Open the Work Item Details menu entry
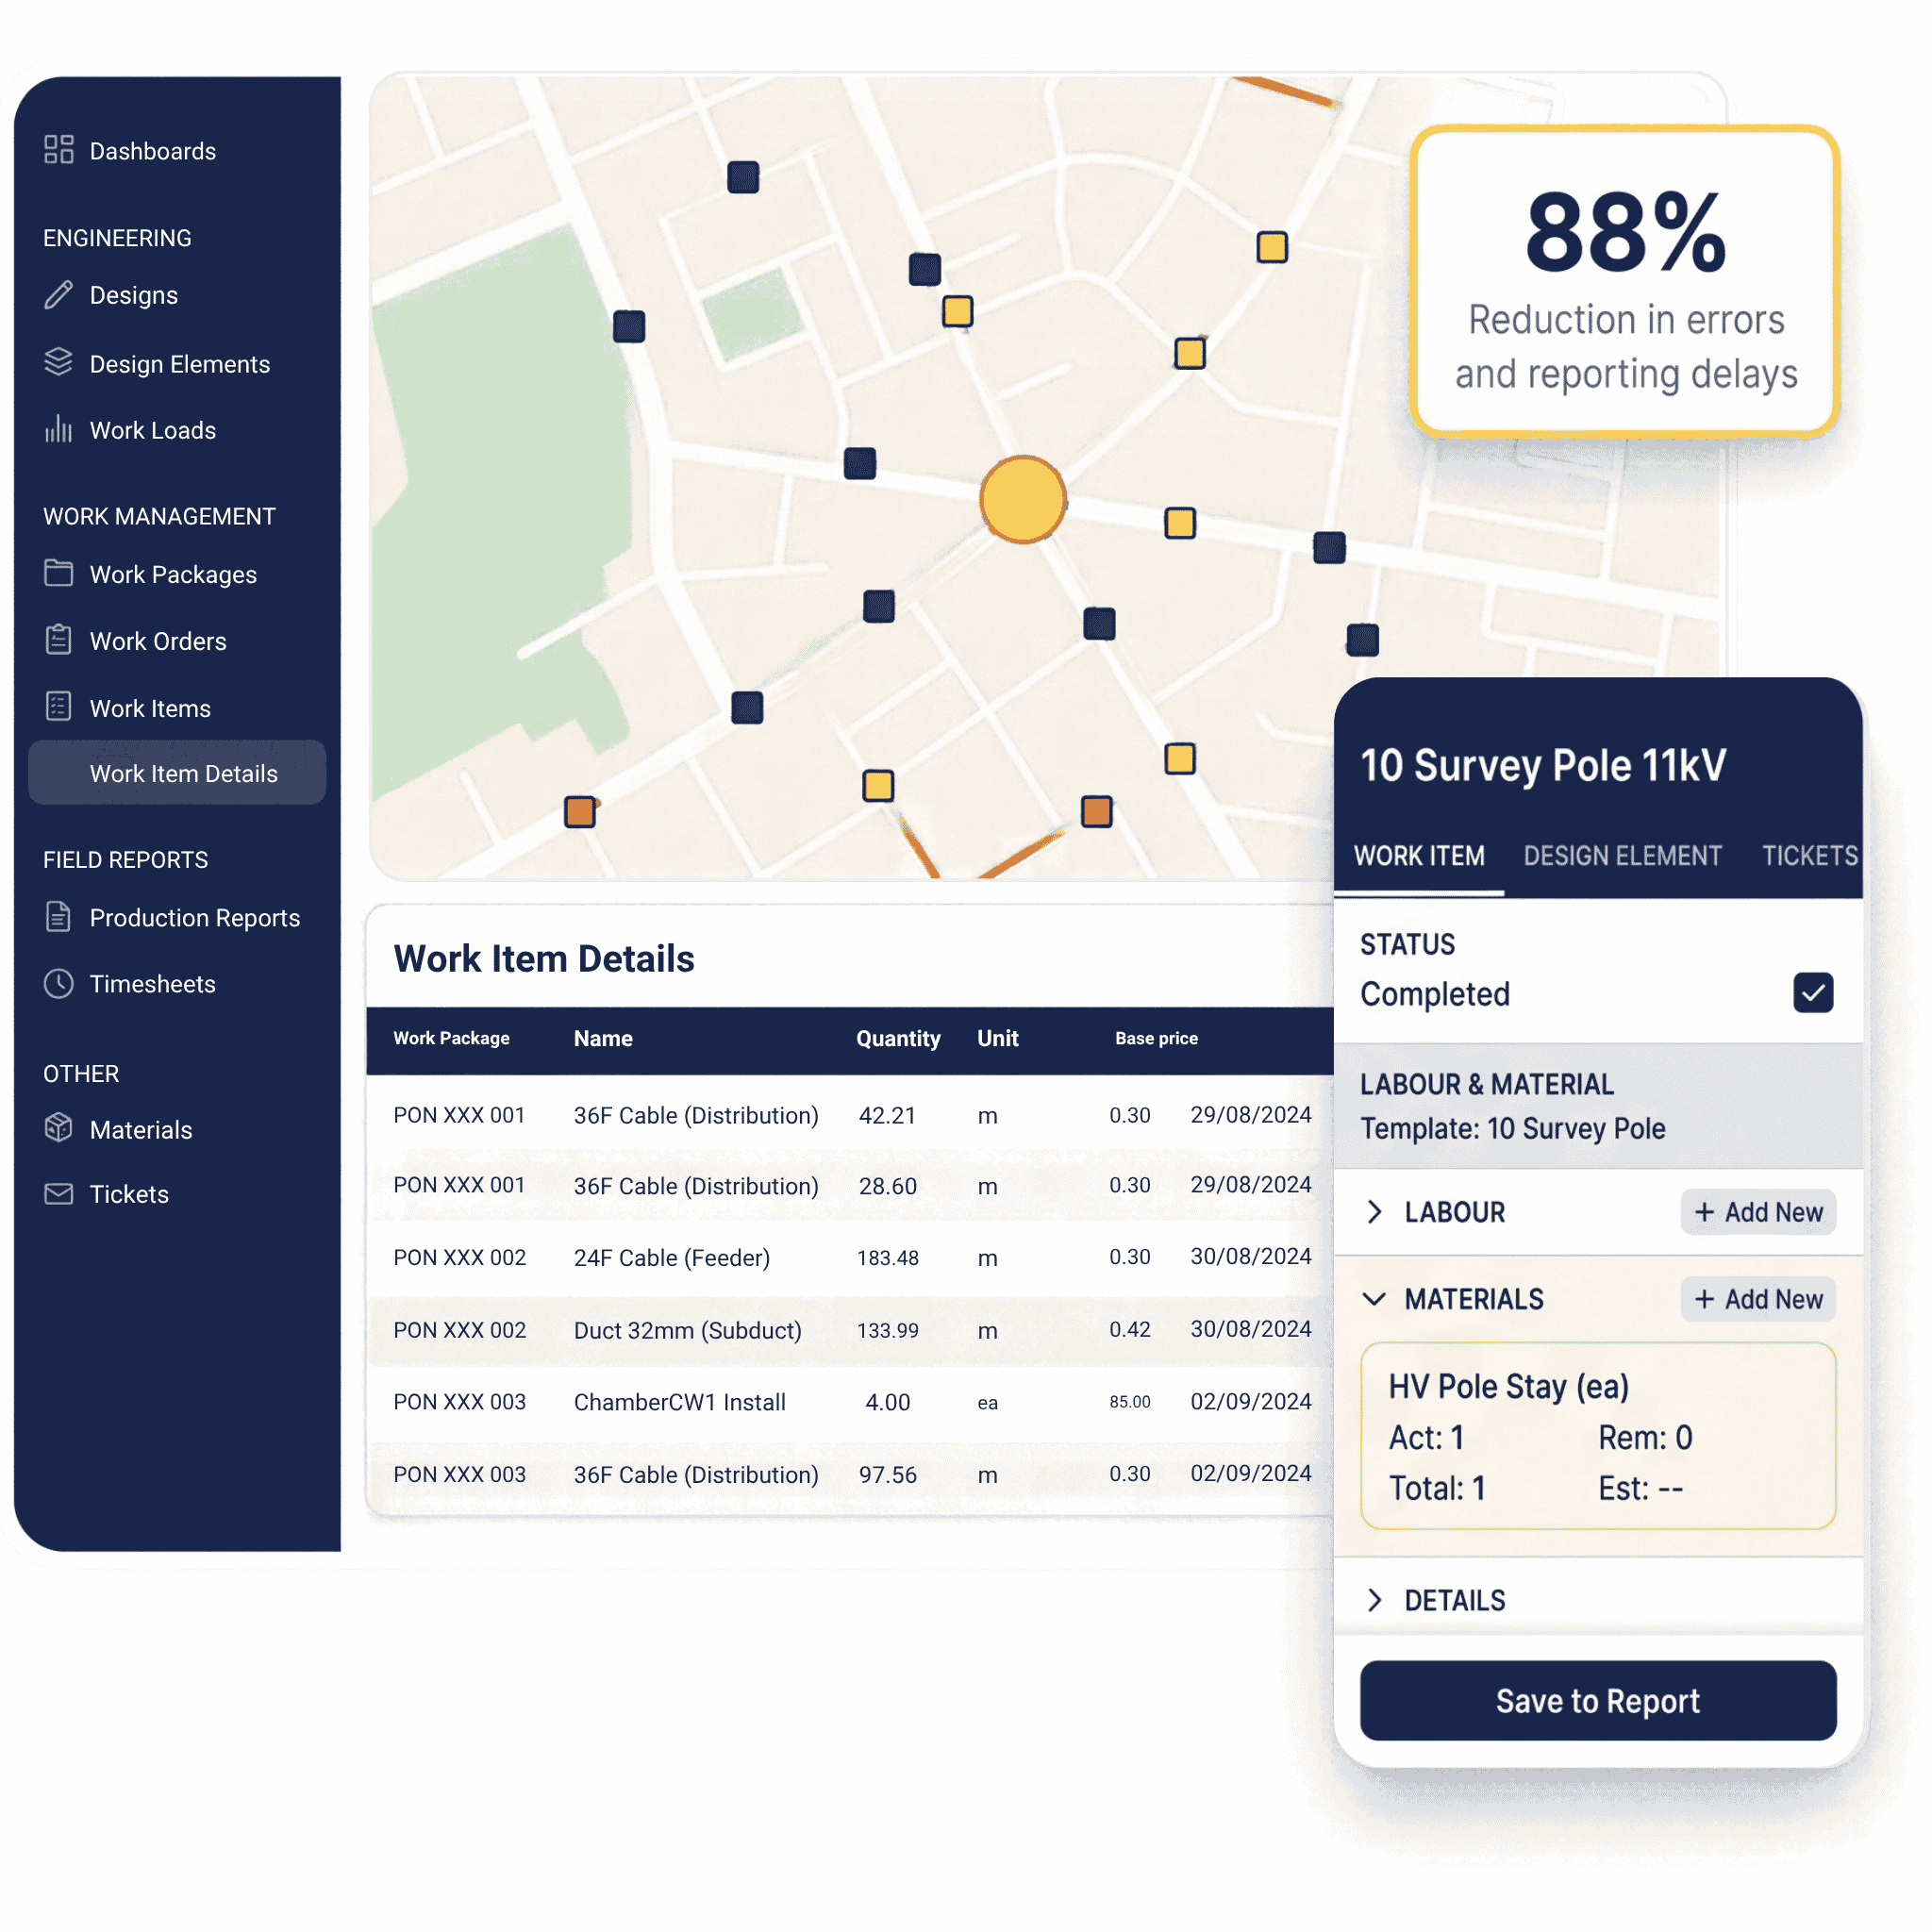Screen dimensions: 1932x1932 tap(177, 773)
